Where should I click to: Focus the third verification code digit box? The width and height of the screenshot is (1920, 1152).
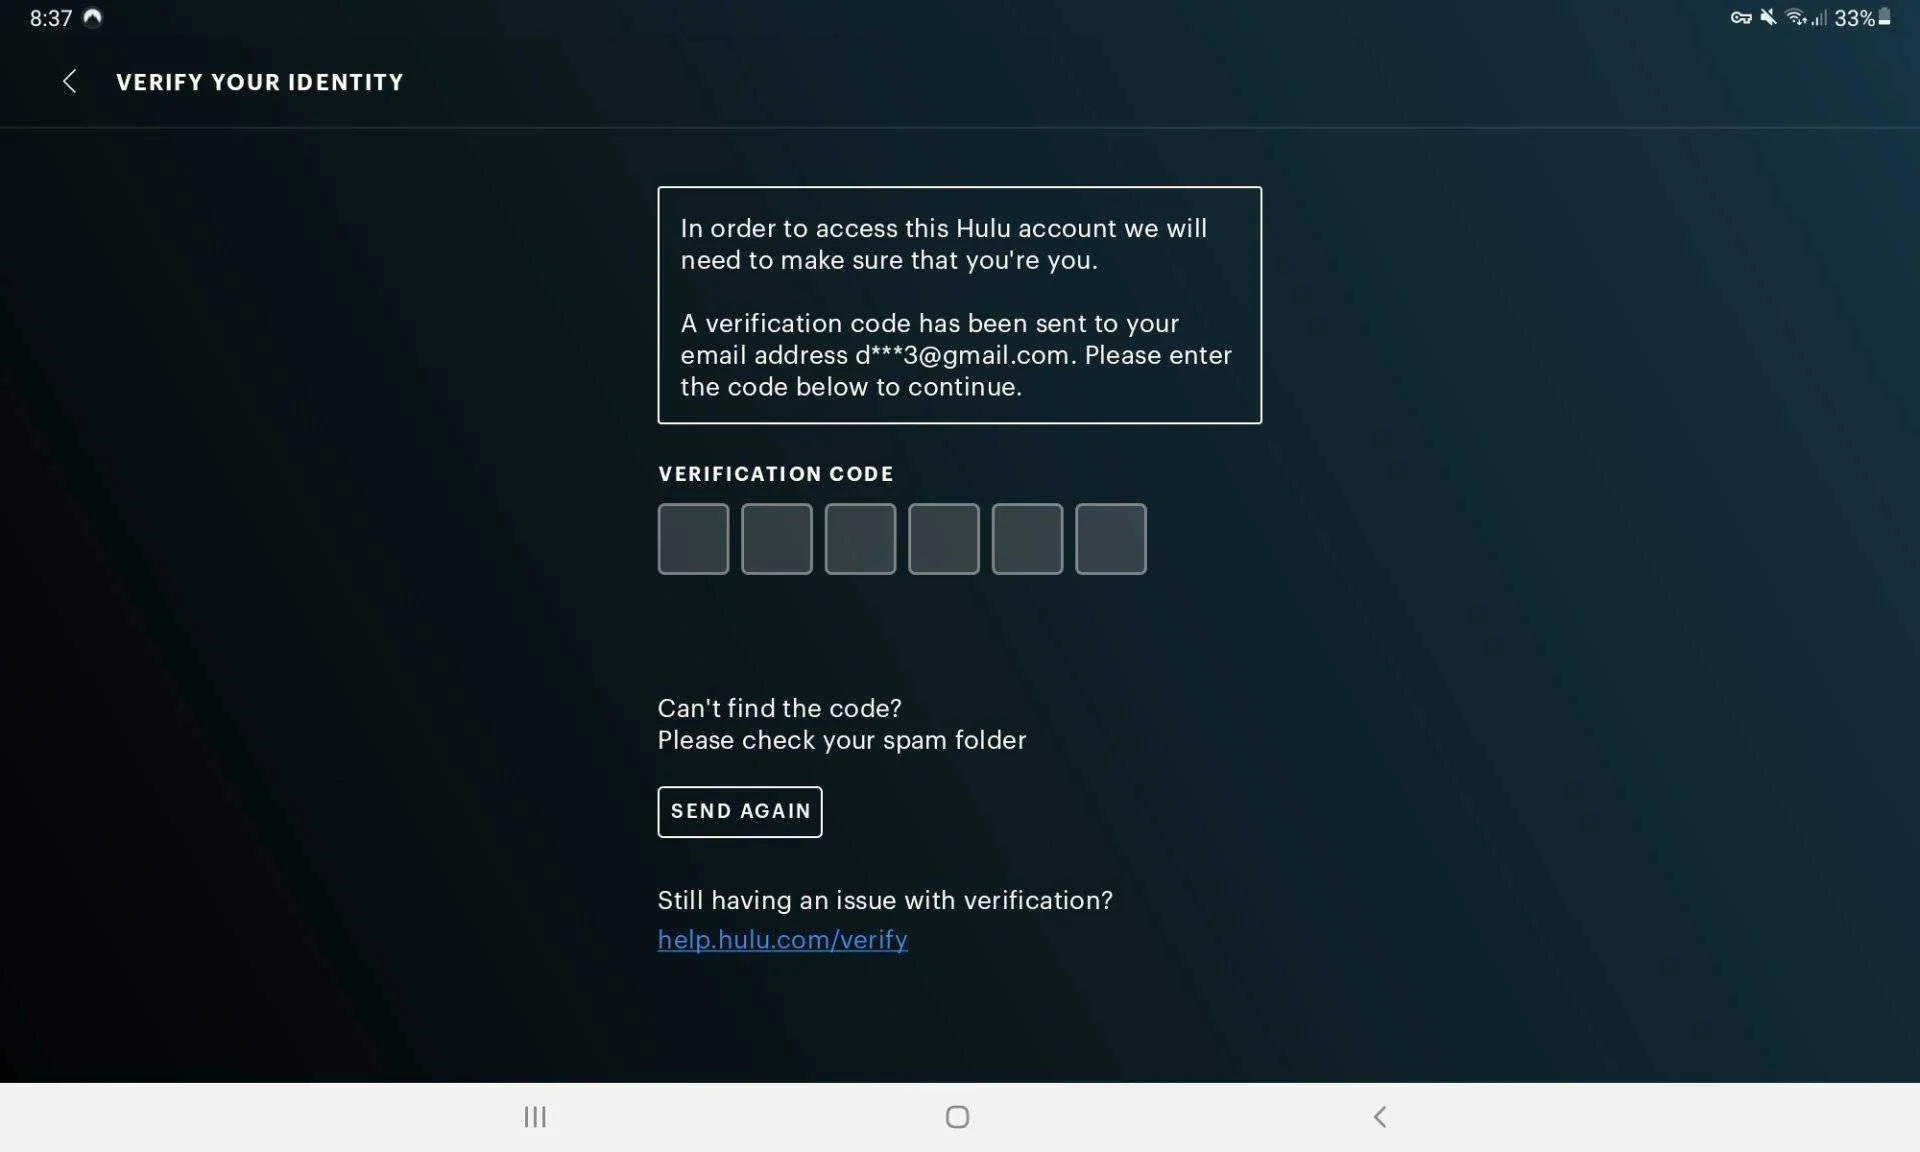[860, 539]
